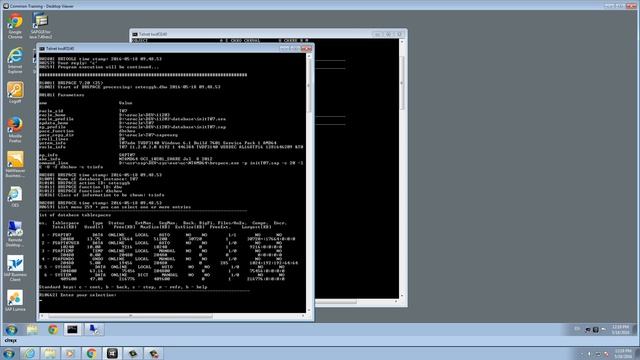This screenshot has width=640, height=360.
Task: Select the PSAPUNDO tablespace row
Action: coord(169,261)
